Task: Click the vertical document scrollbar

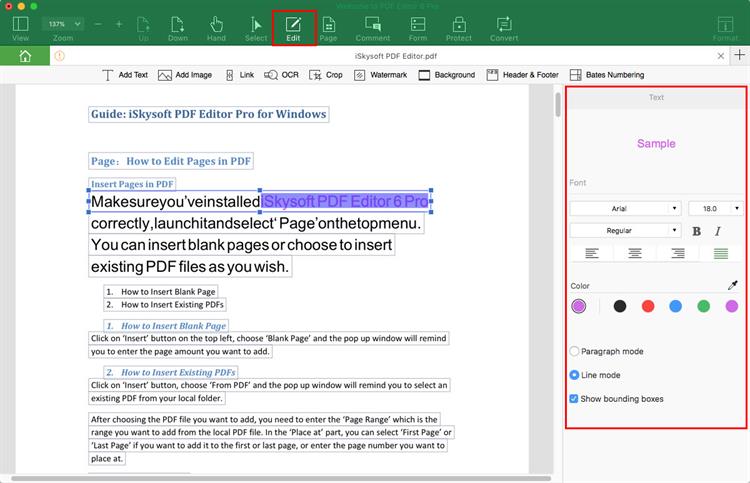Action: (558, 105)
